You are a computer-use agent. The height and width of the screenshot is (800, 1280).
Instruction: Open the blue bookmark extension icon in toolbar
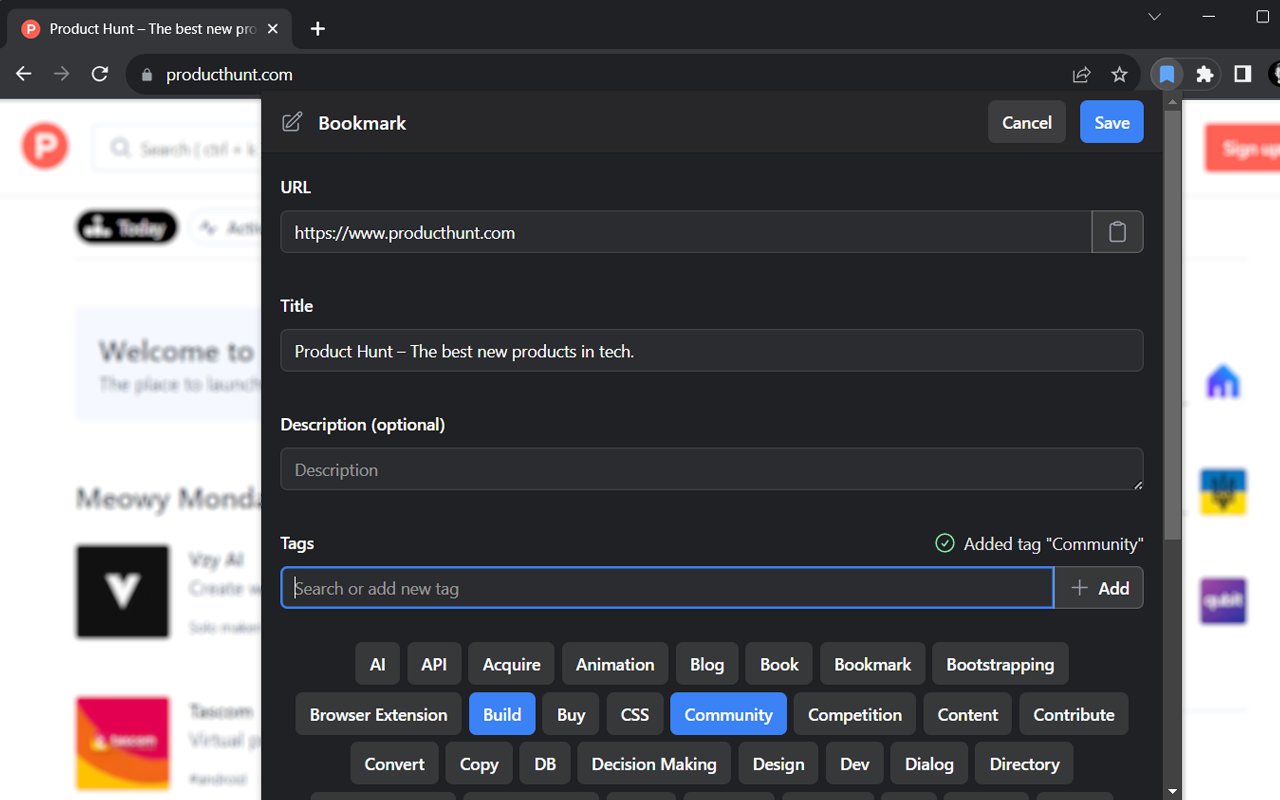click(1166, 74)
